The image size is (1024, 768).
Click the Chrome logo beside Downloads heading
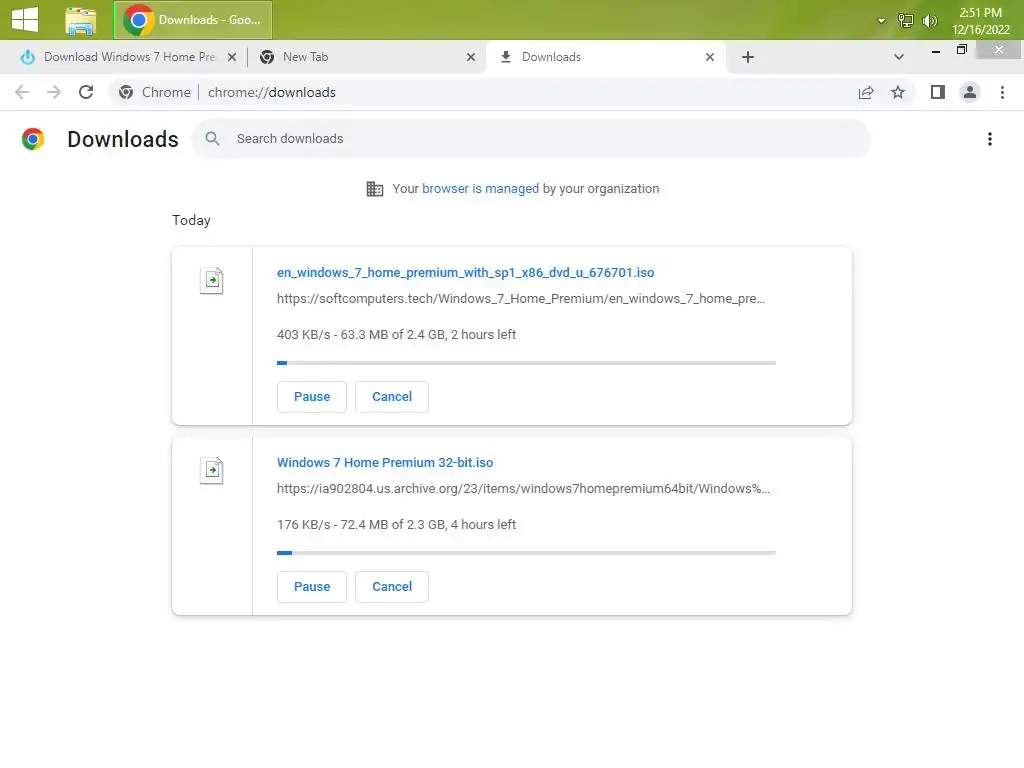33,138
